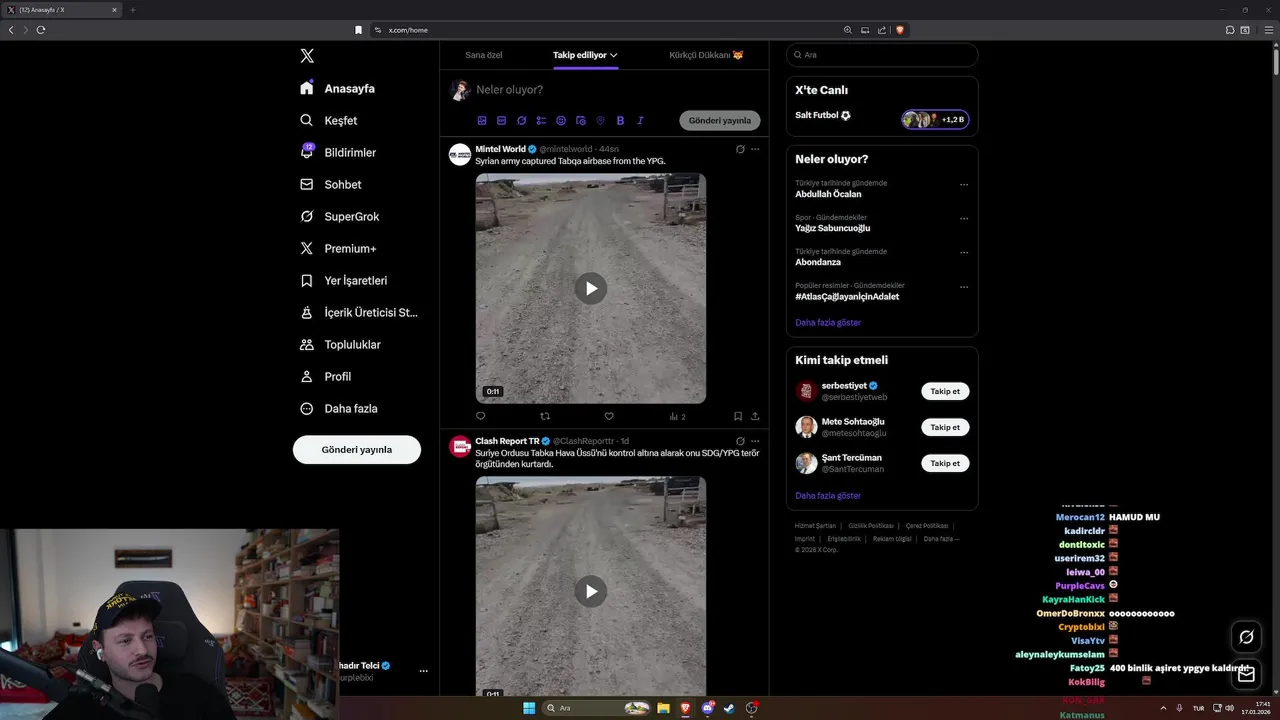Screen dimensions: 1280x720
Task: Click Brave Shields icon in address bar
Action: click(x=900, y=30)
